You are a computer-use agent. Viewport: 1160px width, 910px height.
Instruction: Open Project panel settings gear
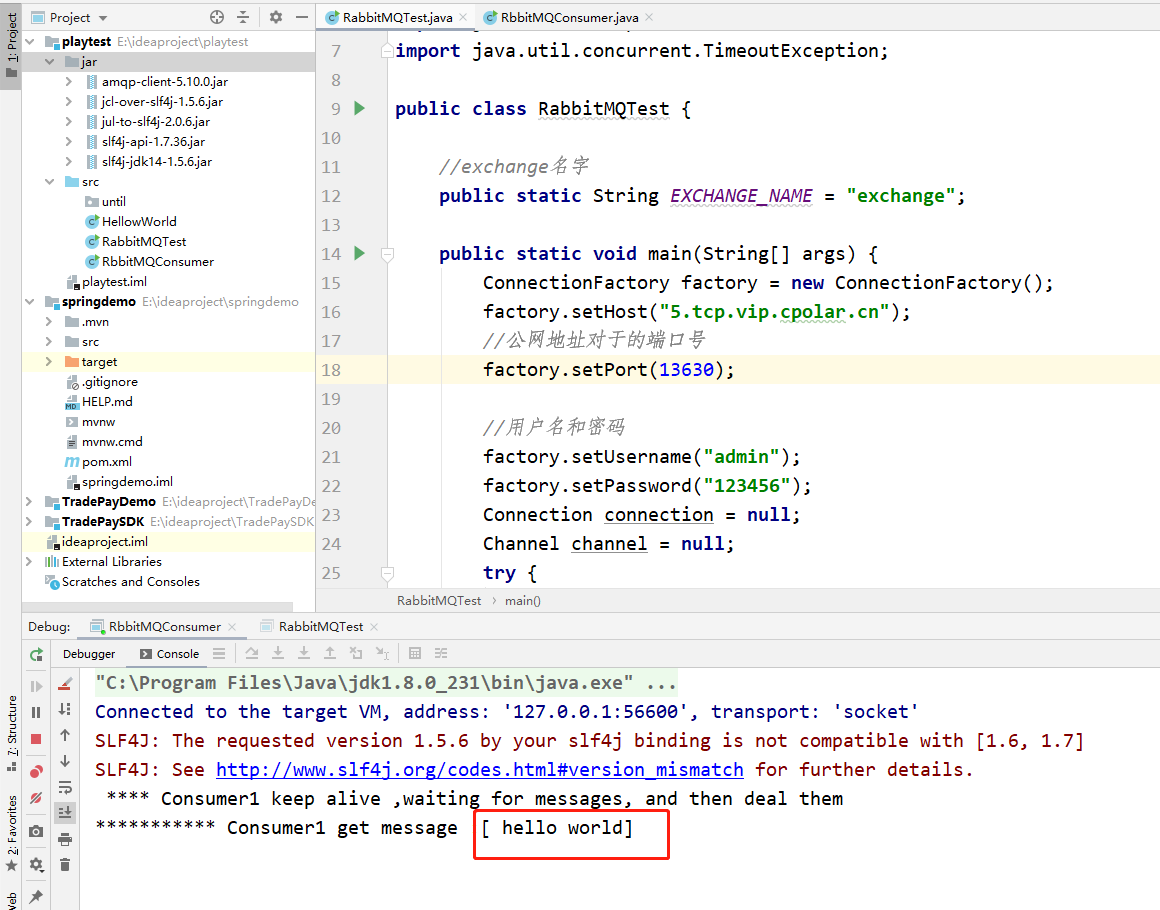(x=276, y=17)
